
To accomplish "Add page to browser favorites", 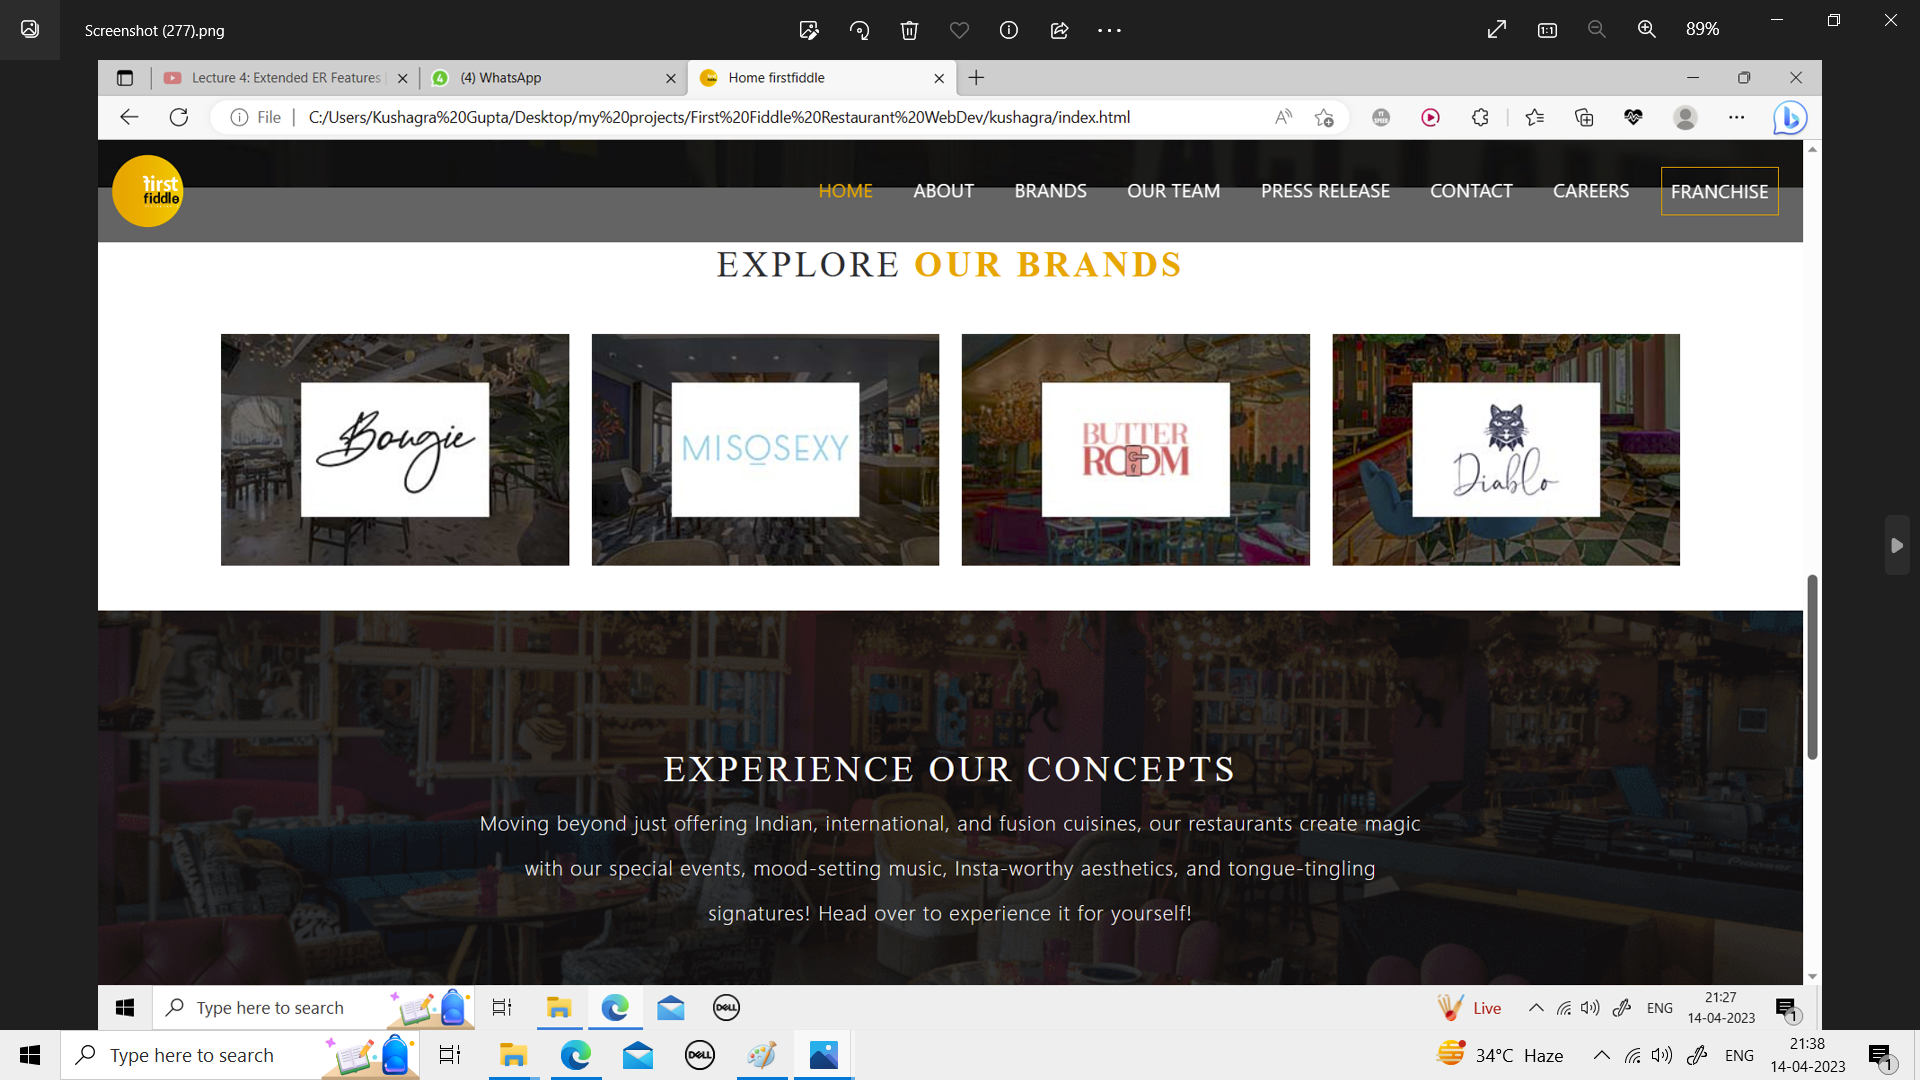I will coord(1324,117).
